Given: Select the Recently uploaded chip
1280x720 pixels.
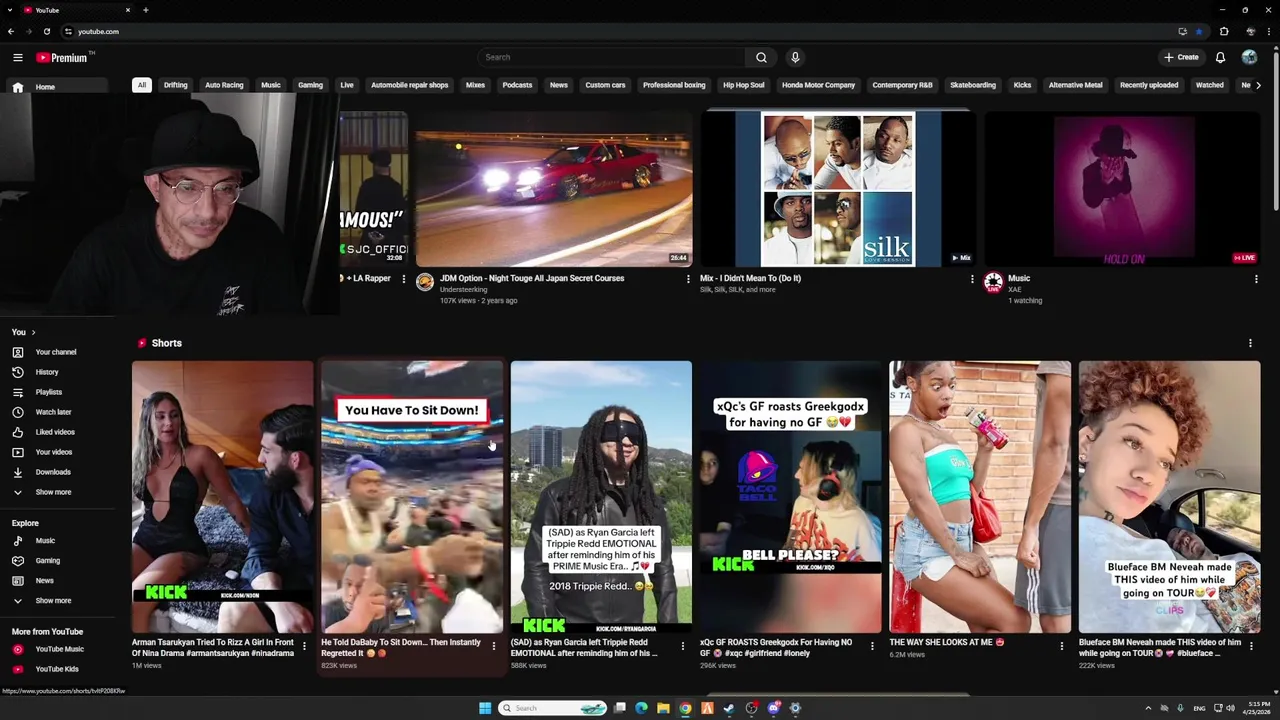Looking at the screenshot, I should [1149, 85].
